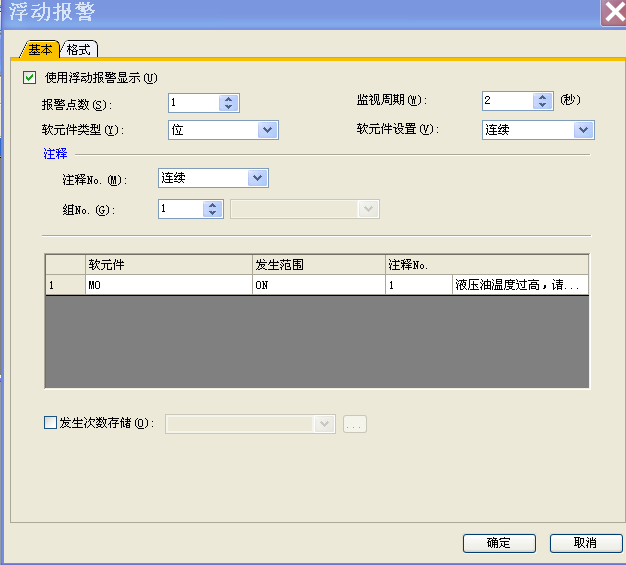Select comment cell 液压油温度过高
626x565 pixels.
[x=519, y=285]
